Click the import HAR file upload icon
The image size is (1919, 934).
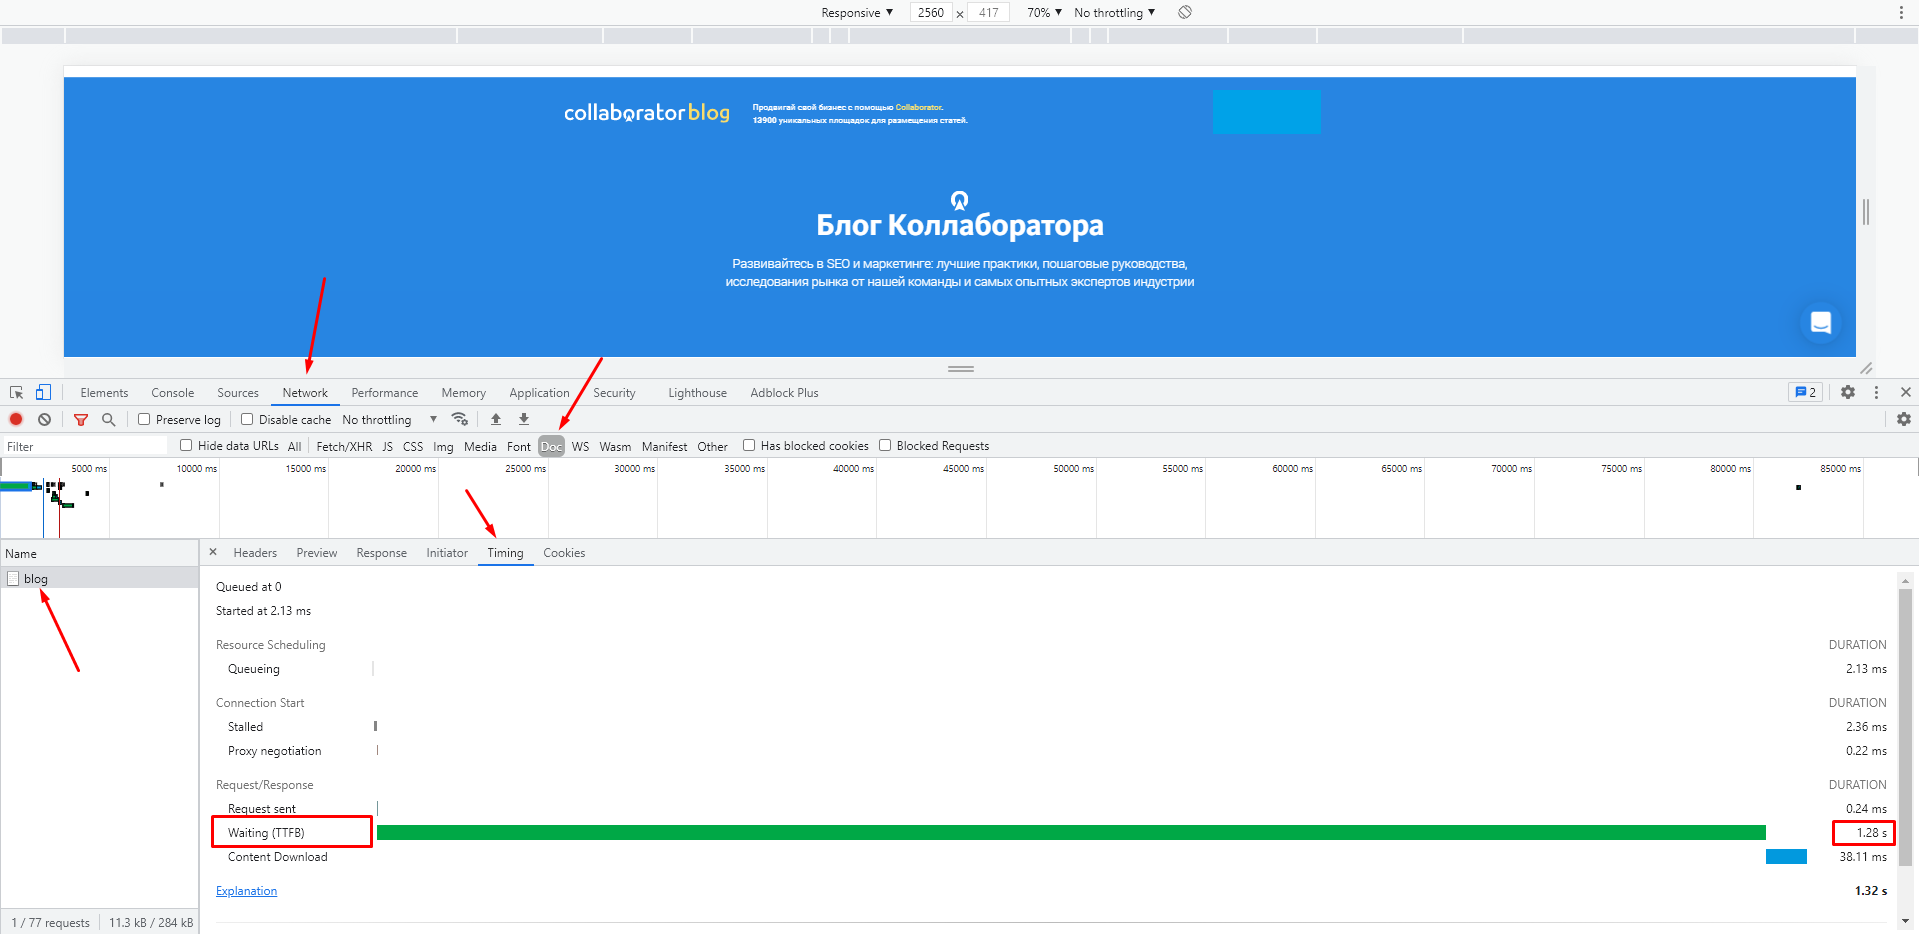[496, 420]
